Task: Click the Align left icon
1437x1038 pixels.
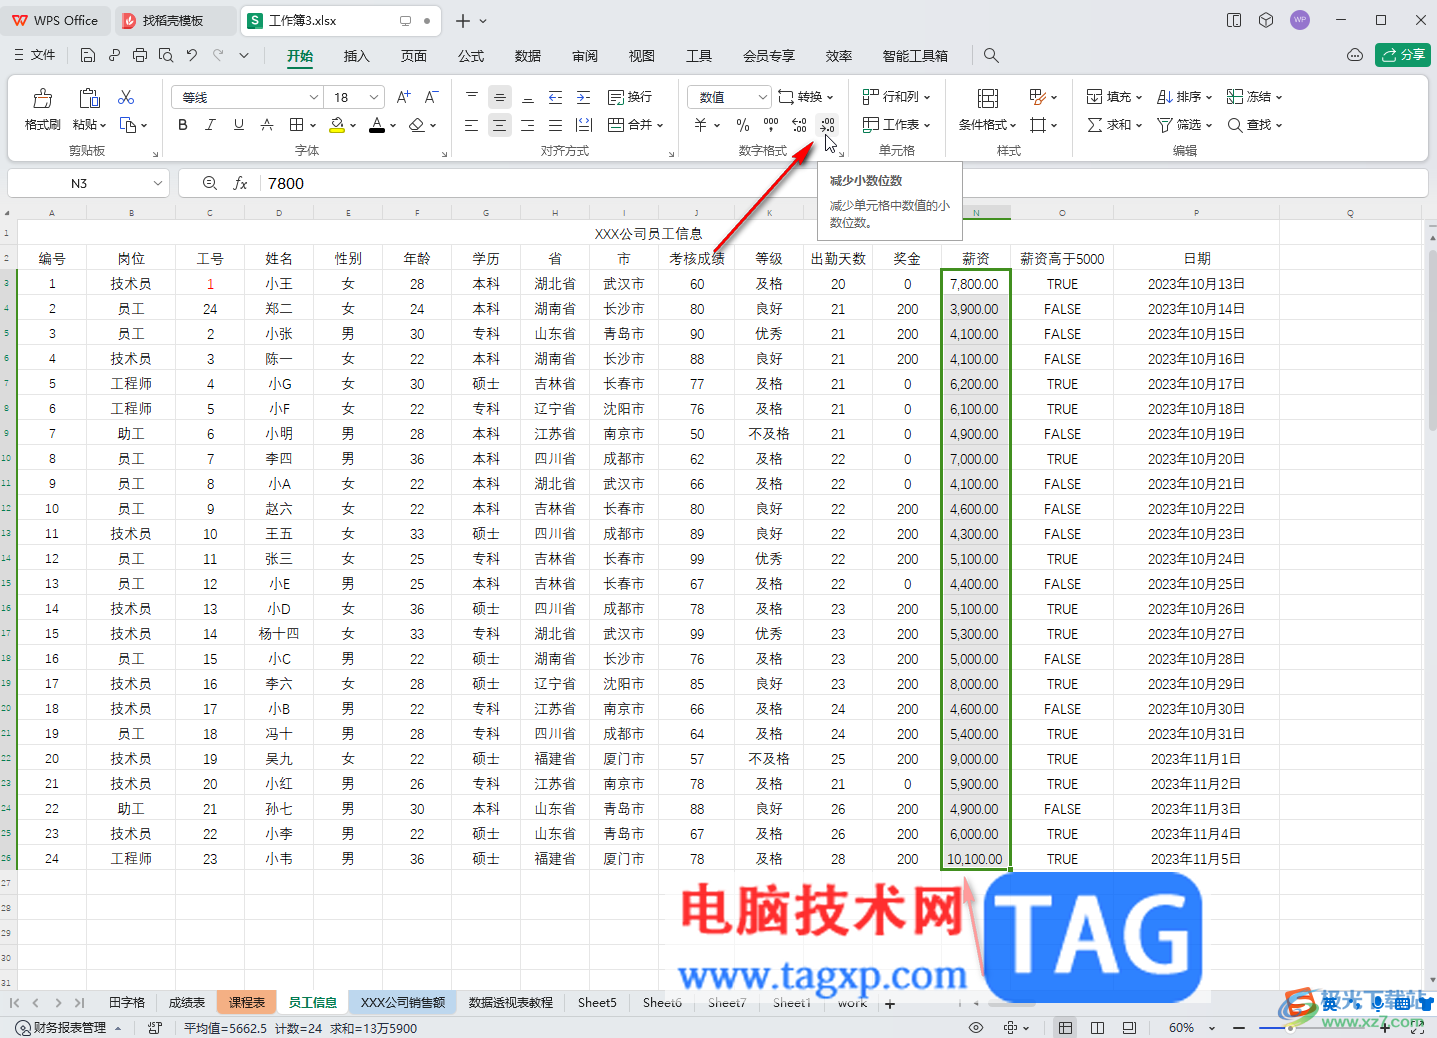Action: 472,125
